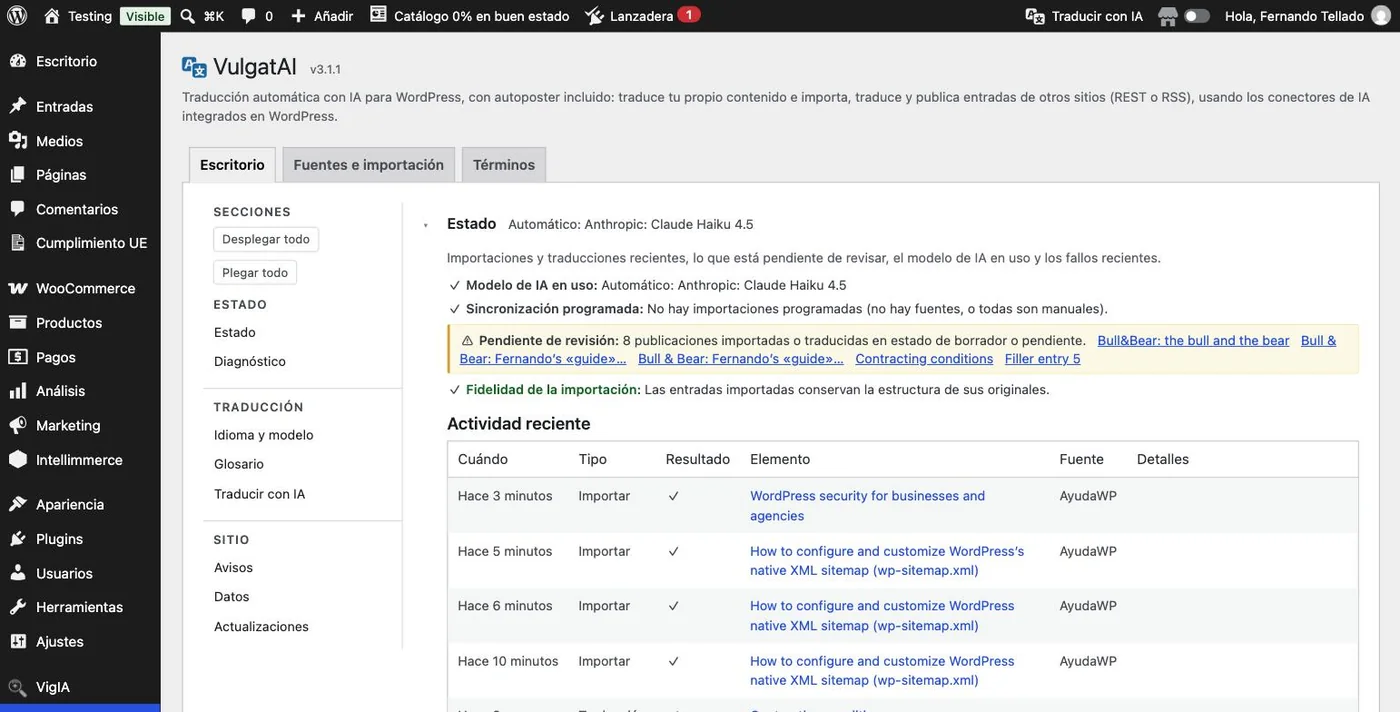
Task: Click the Visible site status badge
Action: (x=145, y=16)
